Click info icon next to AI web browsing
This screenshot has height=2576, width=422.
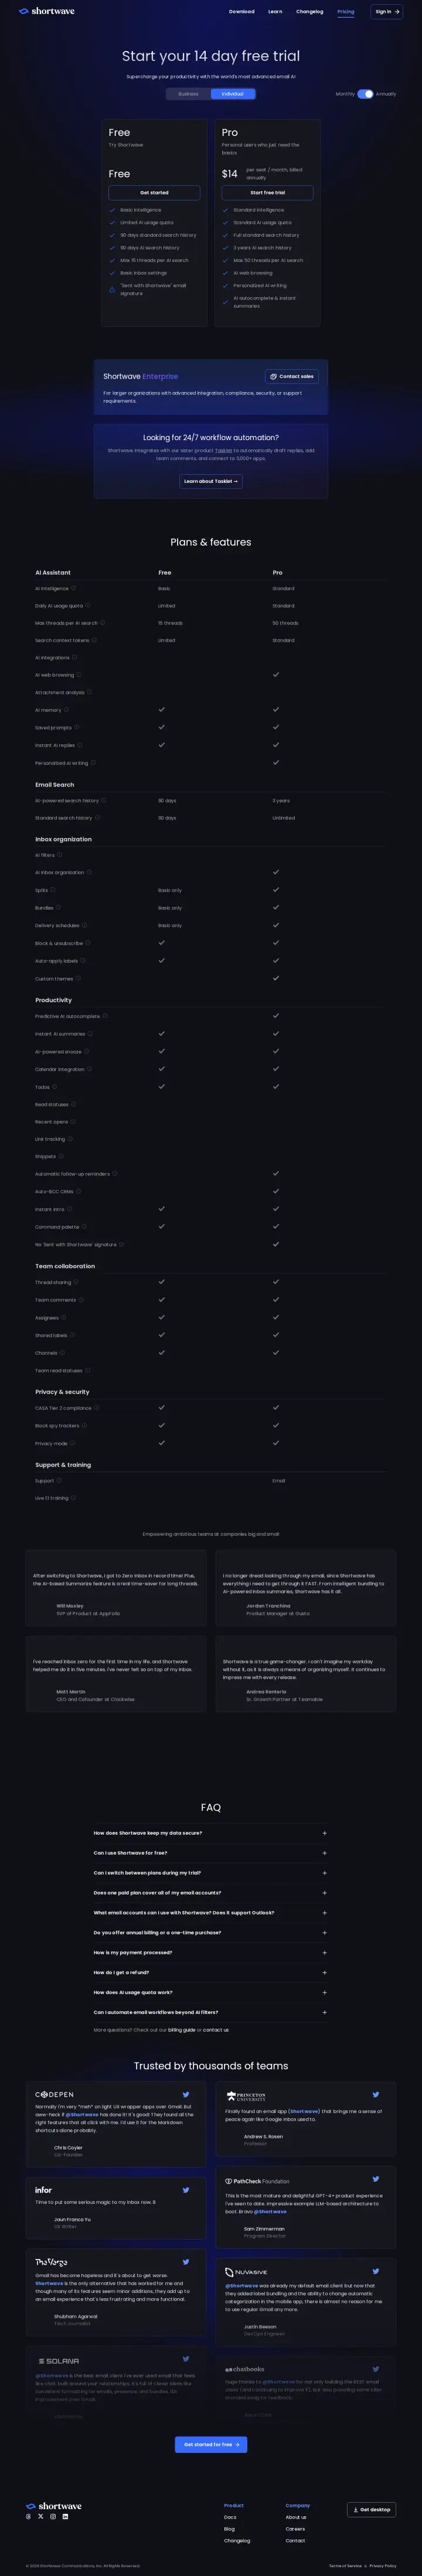(79, 675)
